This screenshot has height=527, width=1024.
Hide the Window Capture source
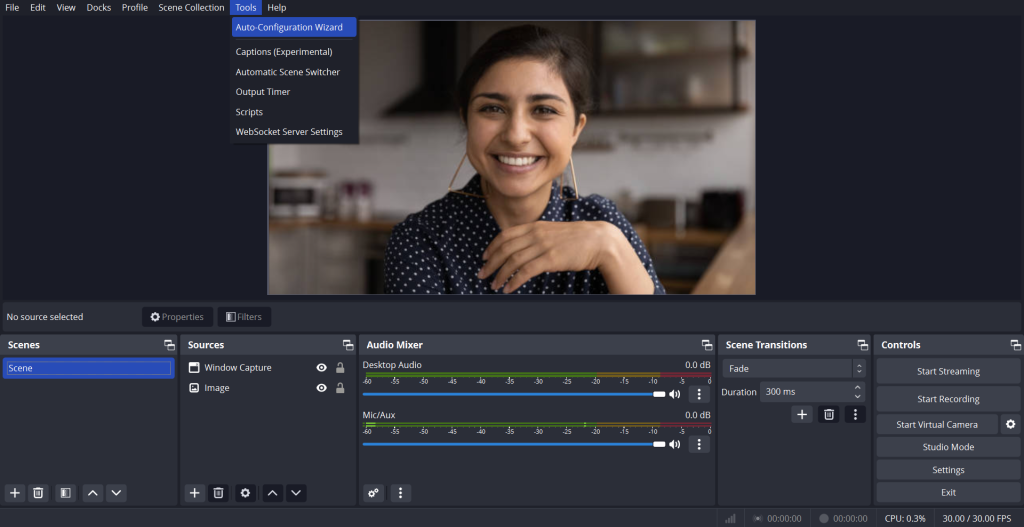321,368
